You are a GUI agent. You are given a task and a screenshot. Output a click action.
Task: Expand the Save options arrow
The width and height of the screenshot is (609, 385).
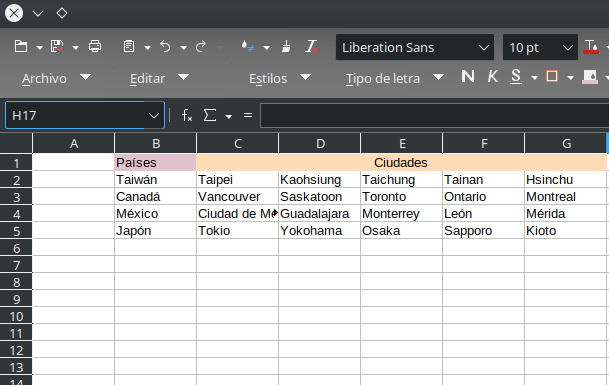coord(75,48)
